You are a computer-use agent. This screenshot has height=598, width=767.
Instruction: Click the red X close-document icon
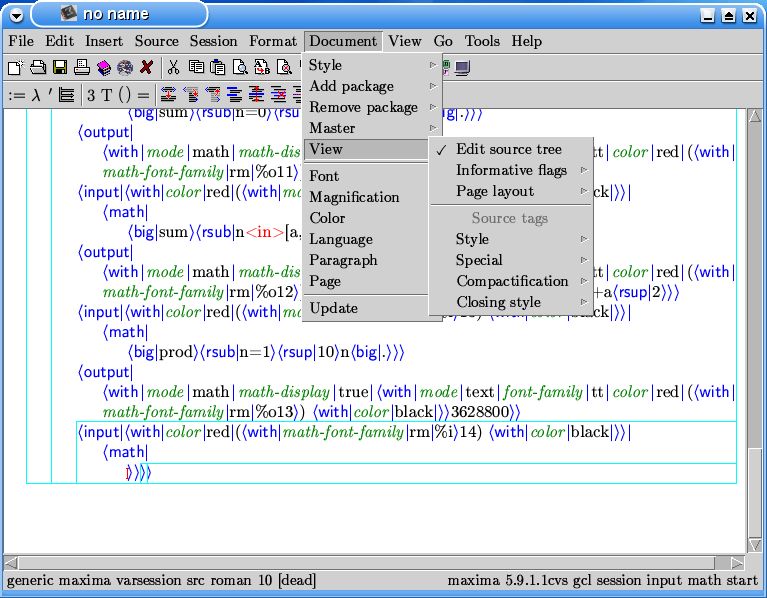pyautogui.click(x=146, y=67)
